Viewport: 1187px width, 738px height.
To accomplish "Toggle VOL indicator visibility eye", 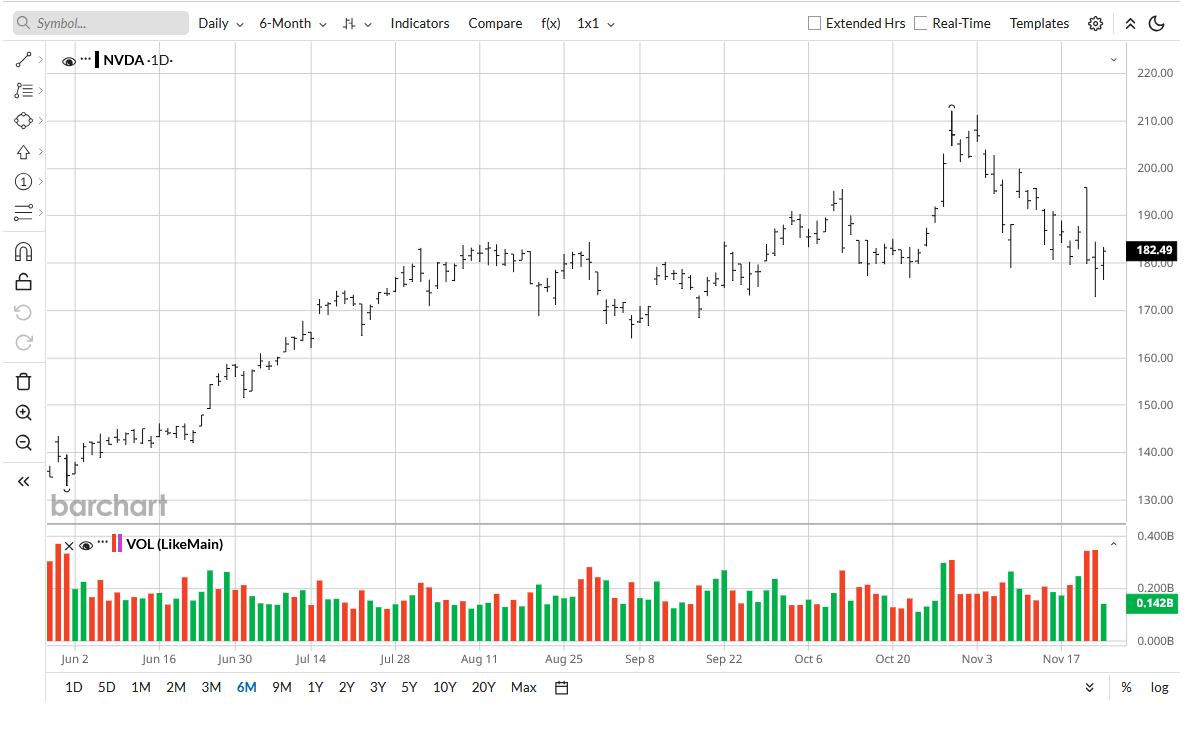I will click(86, 546).
